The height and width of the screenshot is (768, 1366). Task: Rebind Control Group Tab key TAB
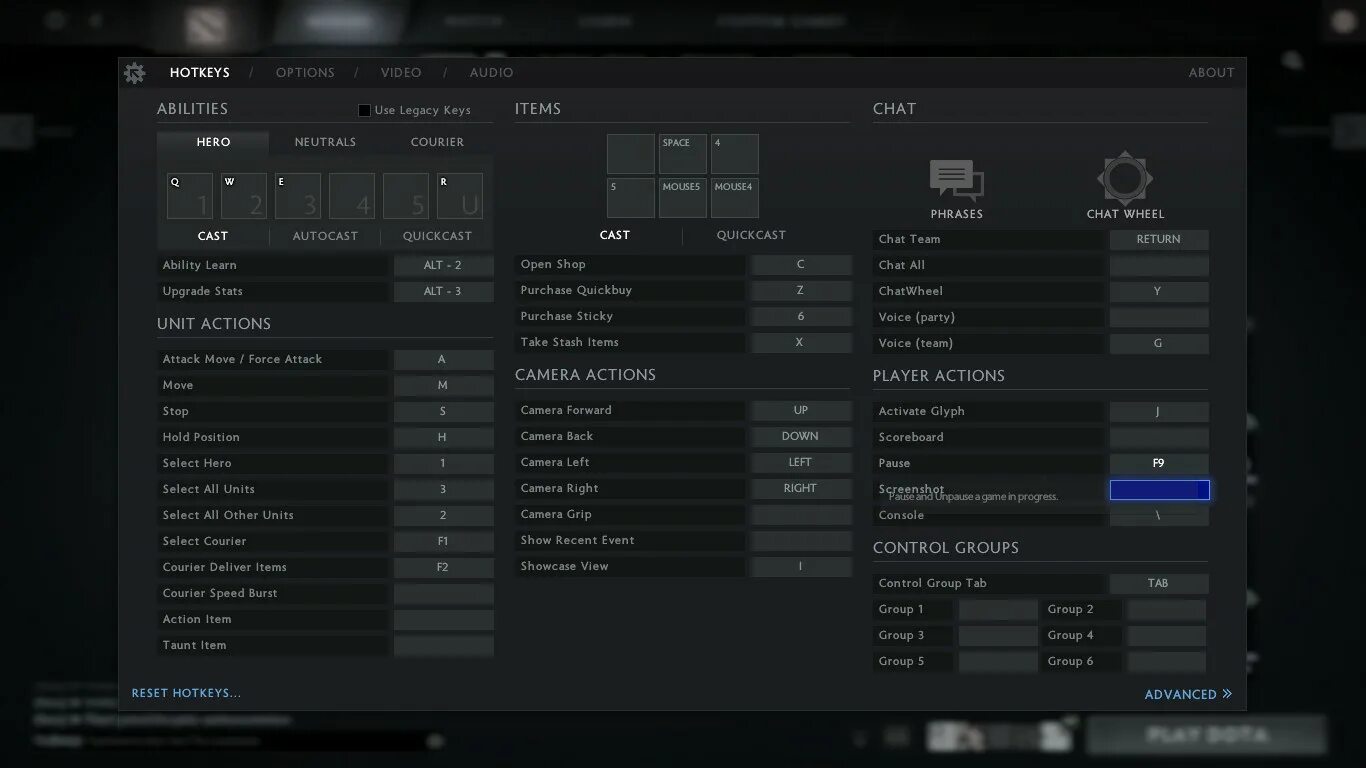1159,583
